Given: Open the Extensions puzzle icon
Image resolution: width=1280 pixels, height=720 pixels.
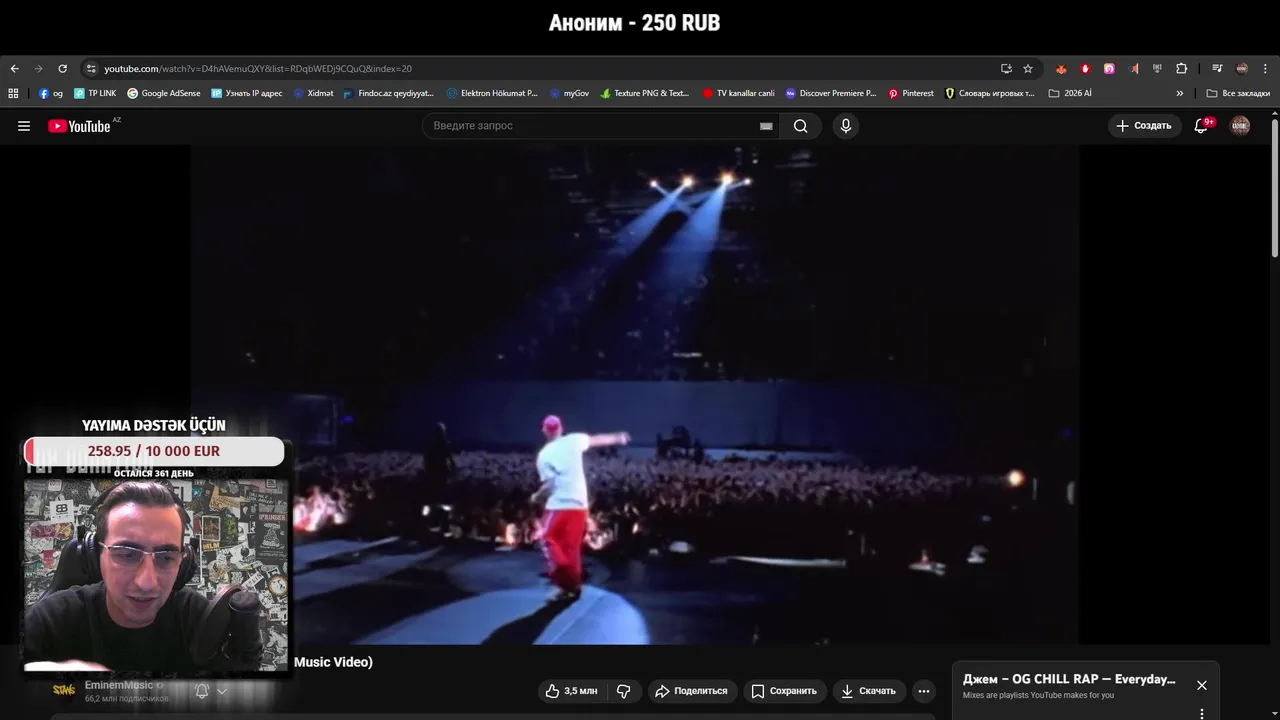Looking at the screenshot, I should (1181, 69).
